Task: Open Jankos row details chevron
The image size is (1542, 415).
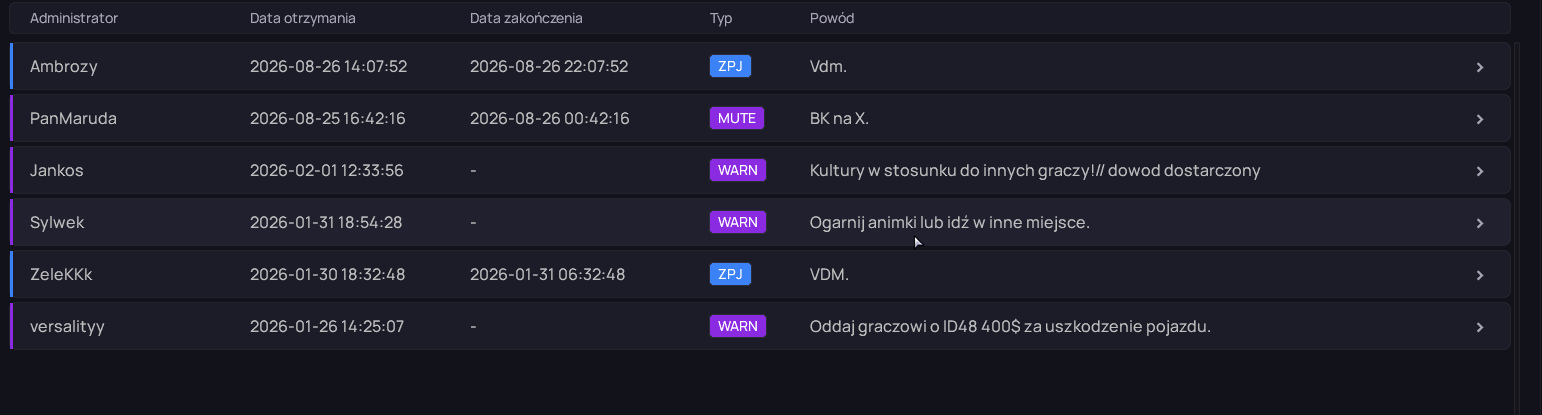Action: coord(1480,171)
